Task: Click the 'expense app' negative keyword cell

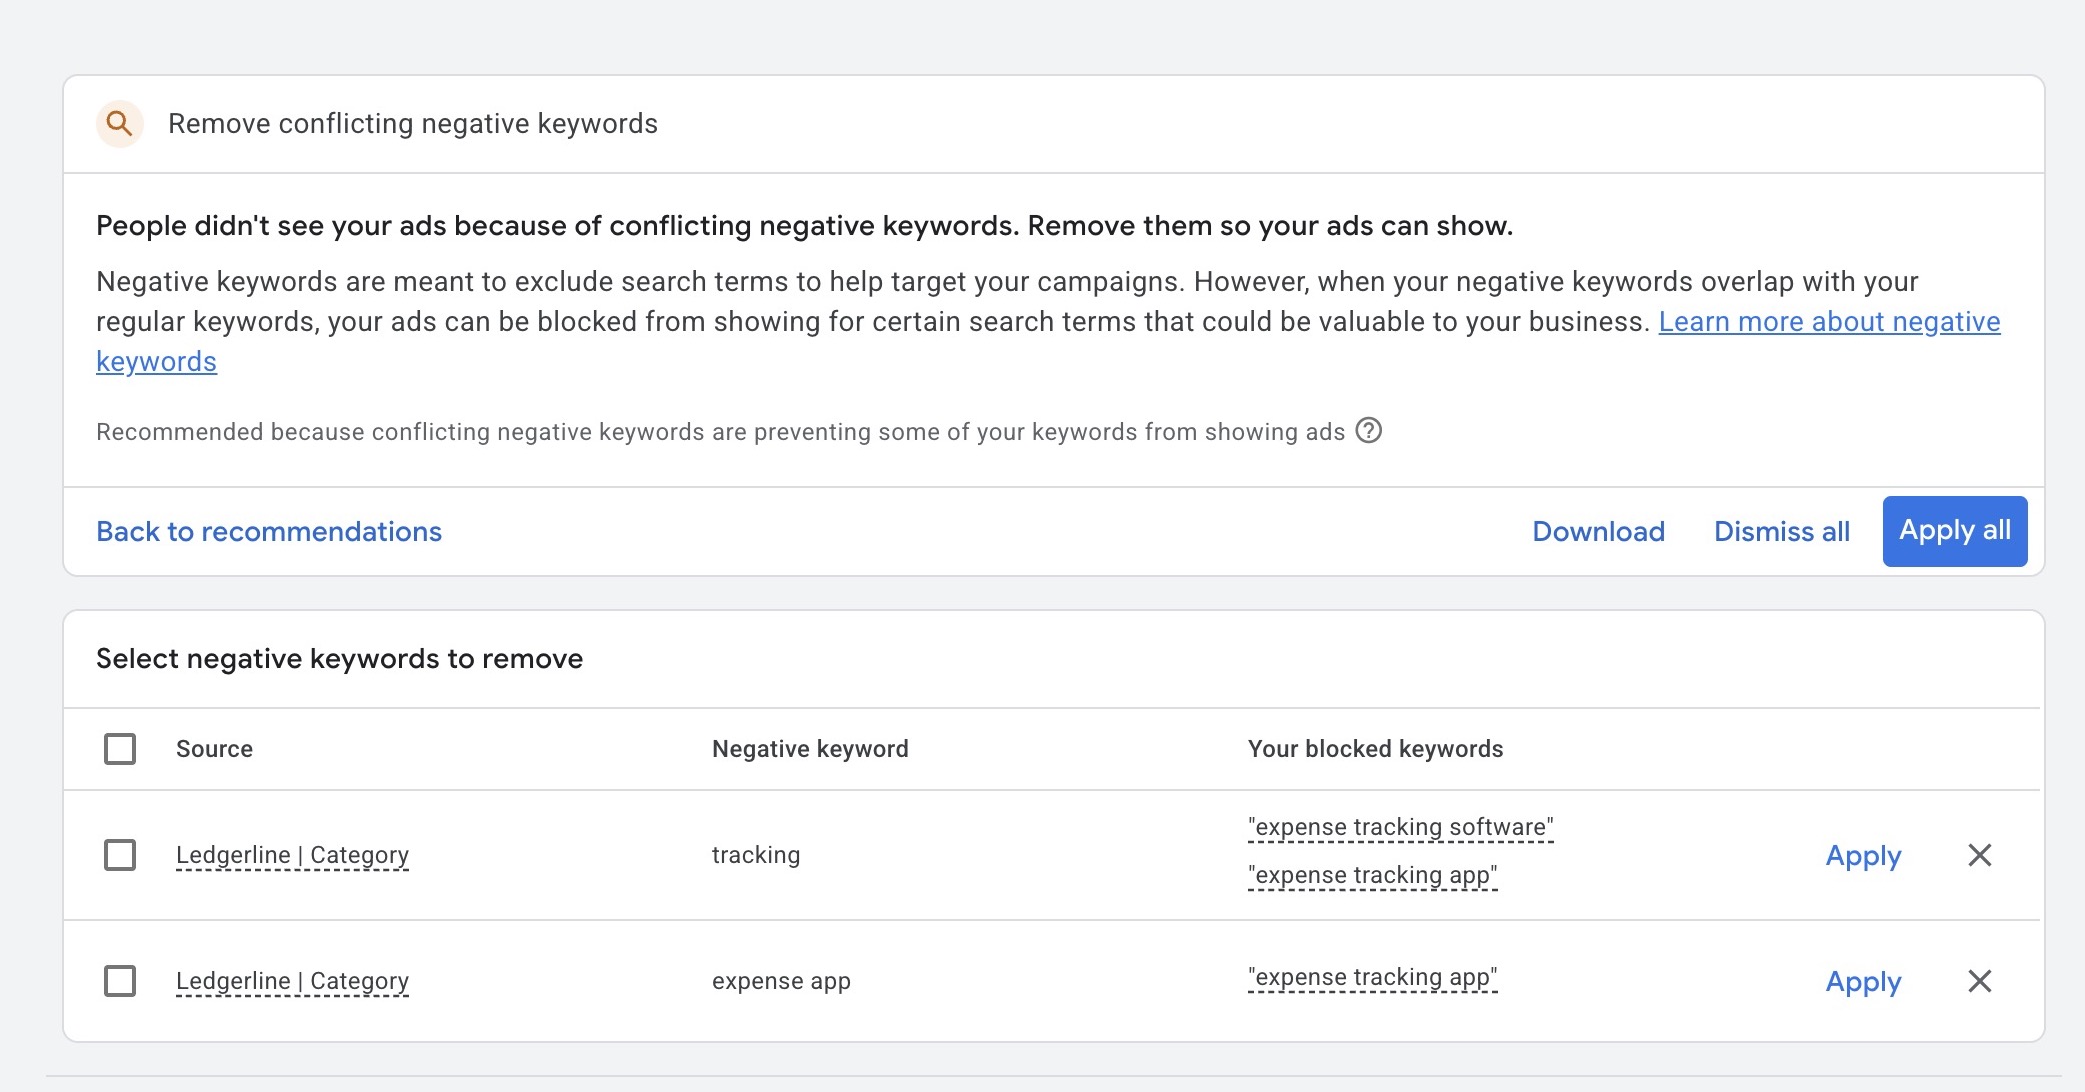Action: [781, 981]
